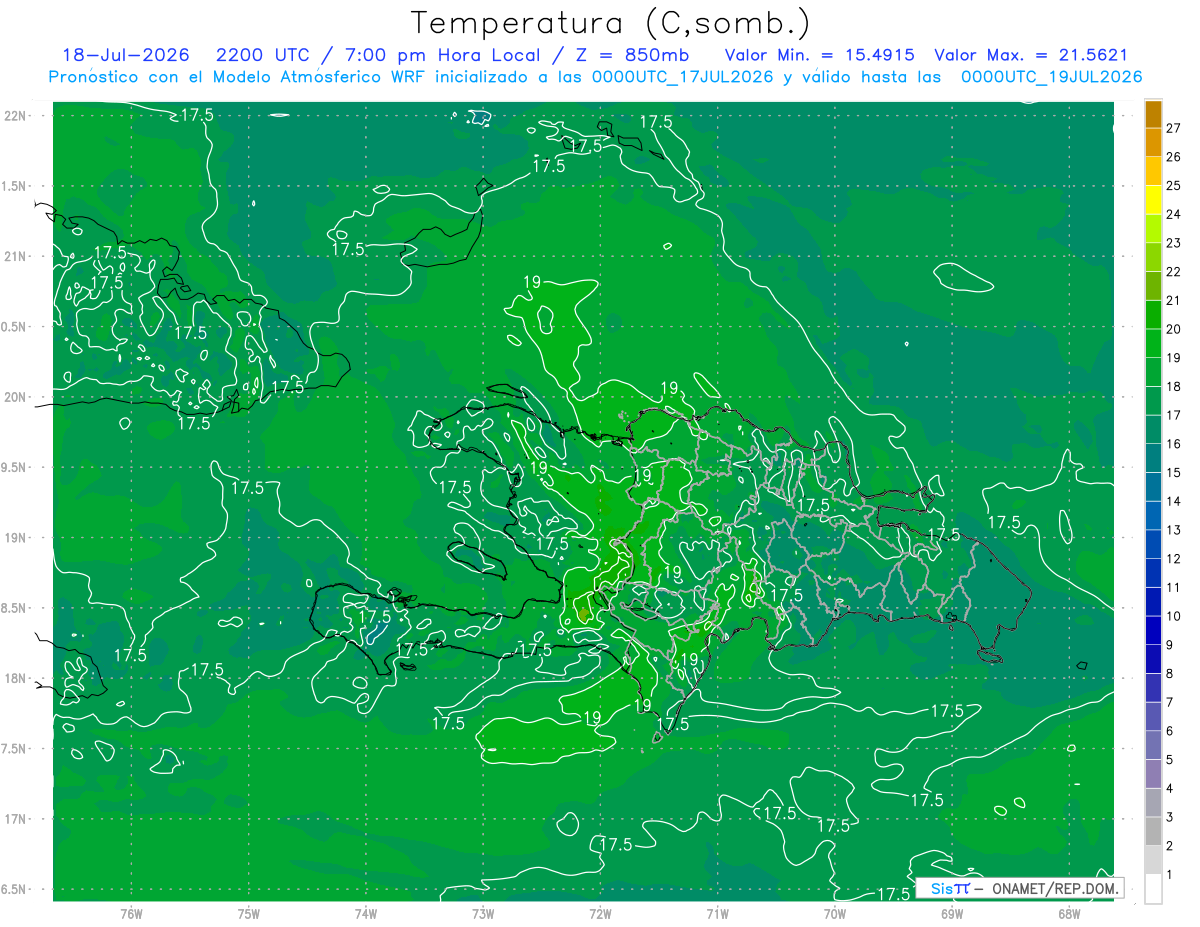Select the date text '18-Jul-2026'

click(x=128, y=55)
